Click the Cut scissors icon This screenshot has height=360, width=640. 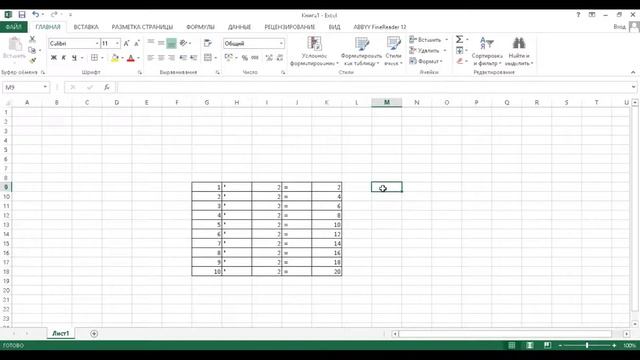pos(32,39)
